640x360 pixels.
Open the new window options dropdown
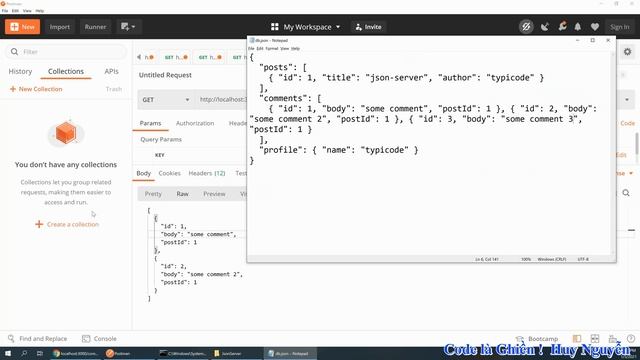[x=128, y=27]
